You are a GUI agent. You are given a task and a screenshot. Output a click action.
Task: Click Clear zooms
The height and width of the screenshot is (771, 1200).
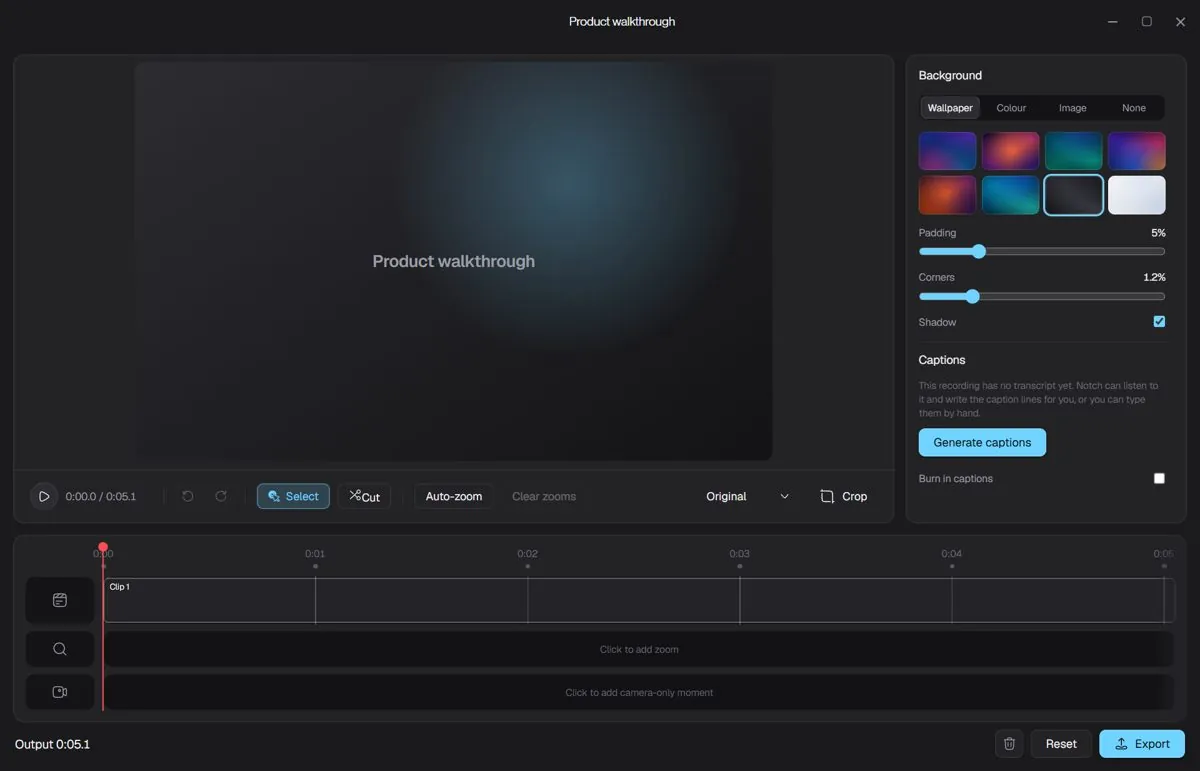point(544,496)
